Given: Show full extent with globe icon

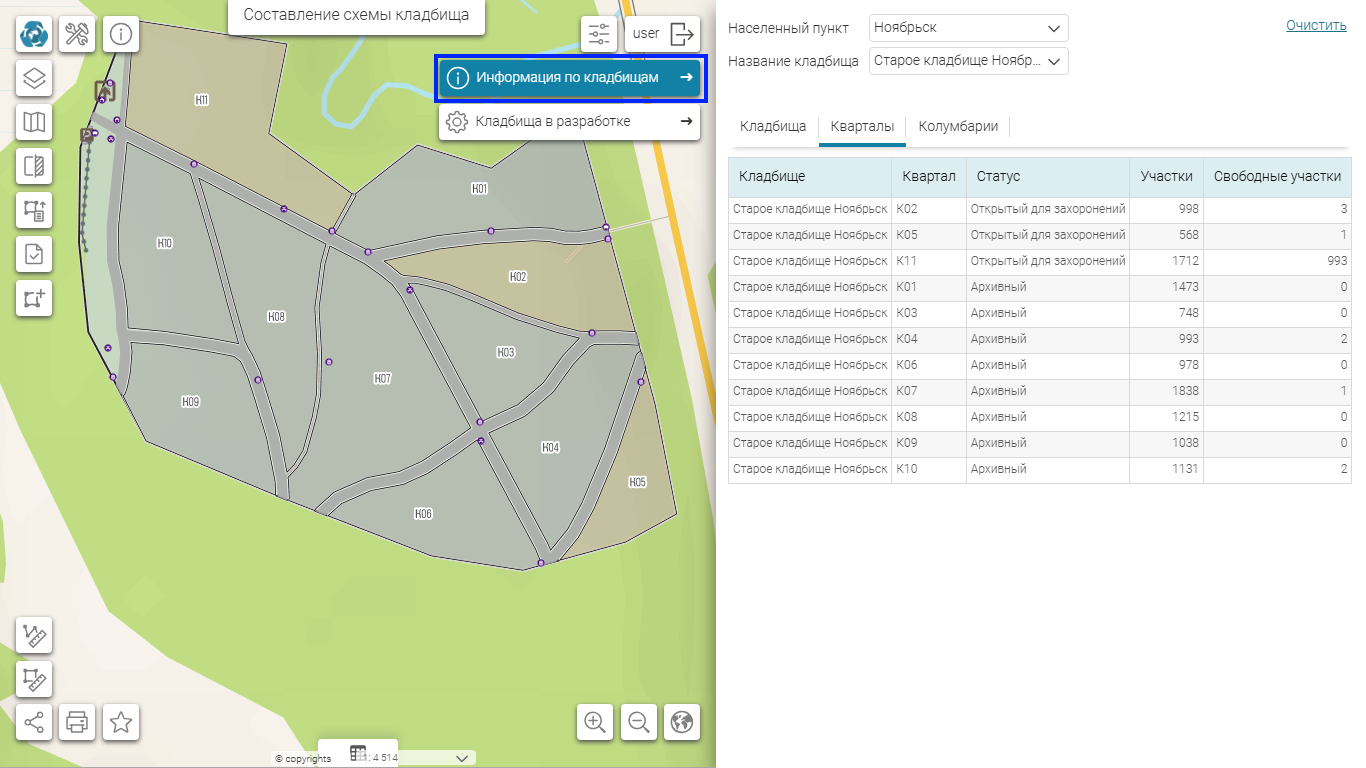Looking at the screenshot, I should click(x=682, y=721).
